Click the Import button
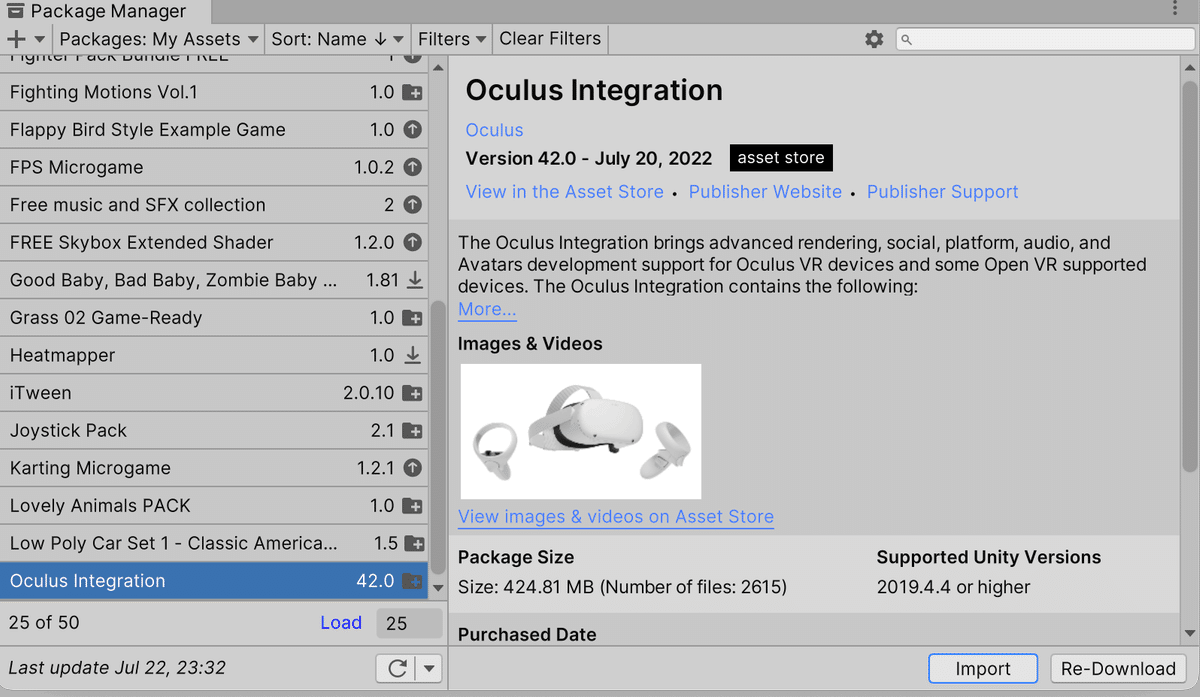1200x697 pixels. pyautogui.click(x=983, y=669)
